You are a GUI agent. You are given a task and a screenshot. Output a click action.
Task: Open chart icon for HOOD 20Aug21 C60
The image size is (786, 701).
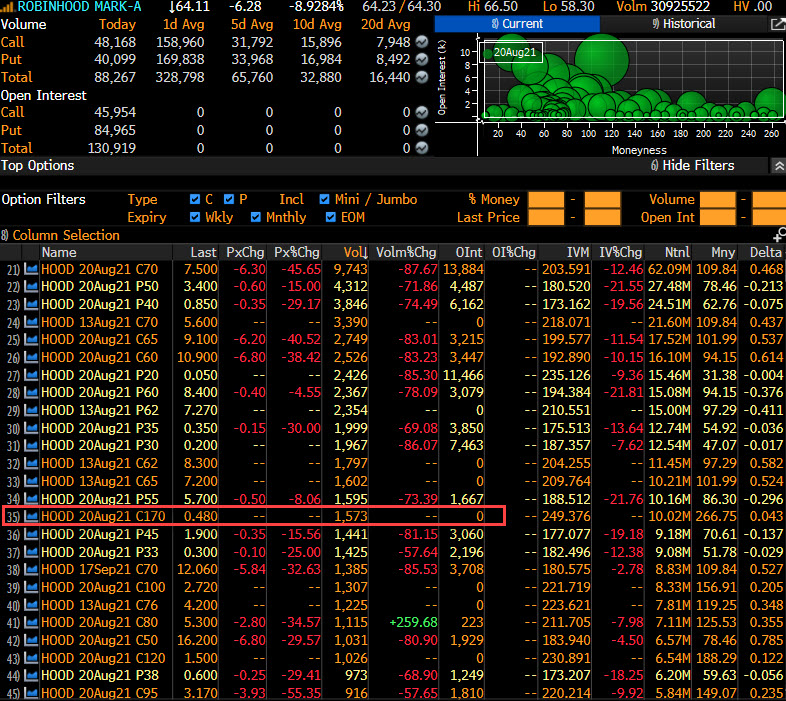tap(31, 358)
